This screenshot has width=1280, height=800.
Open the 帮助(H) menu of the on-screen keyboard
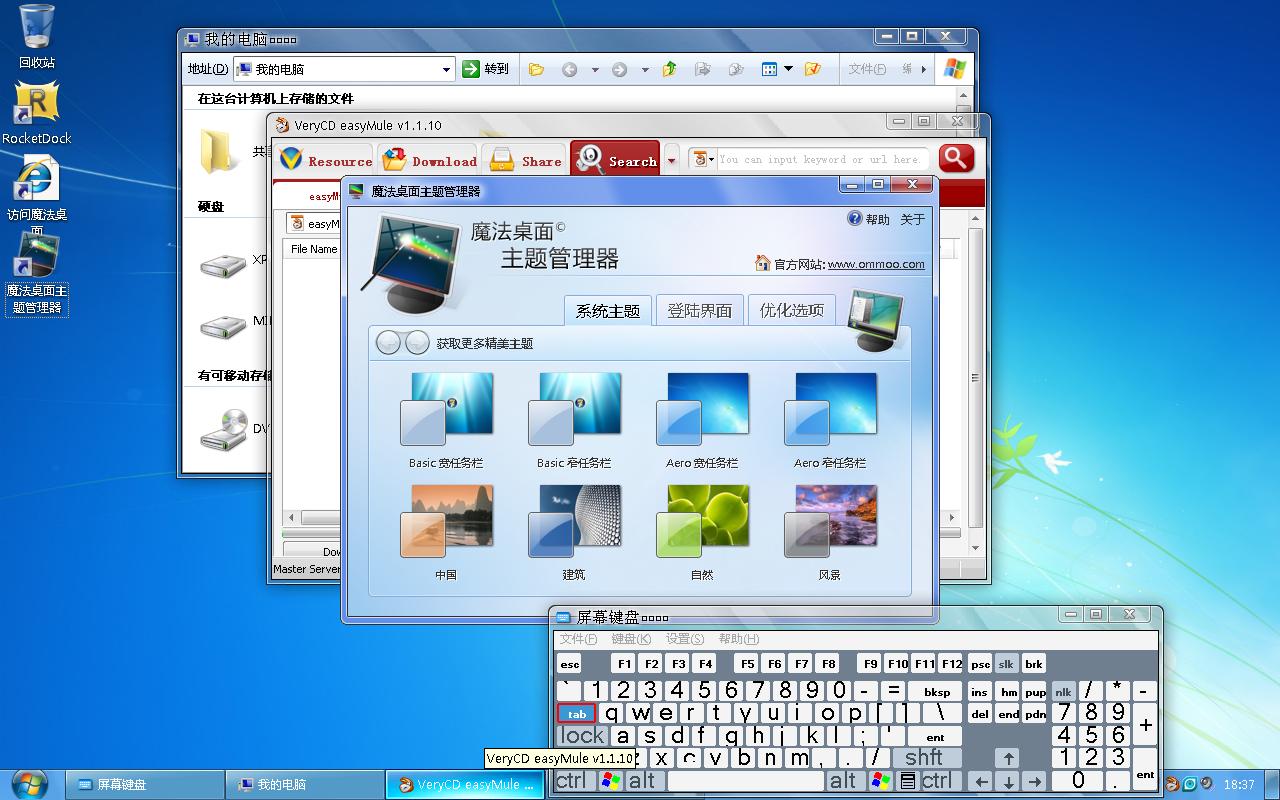[739, 639]
